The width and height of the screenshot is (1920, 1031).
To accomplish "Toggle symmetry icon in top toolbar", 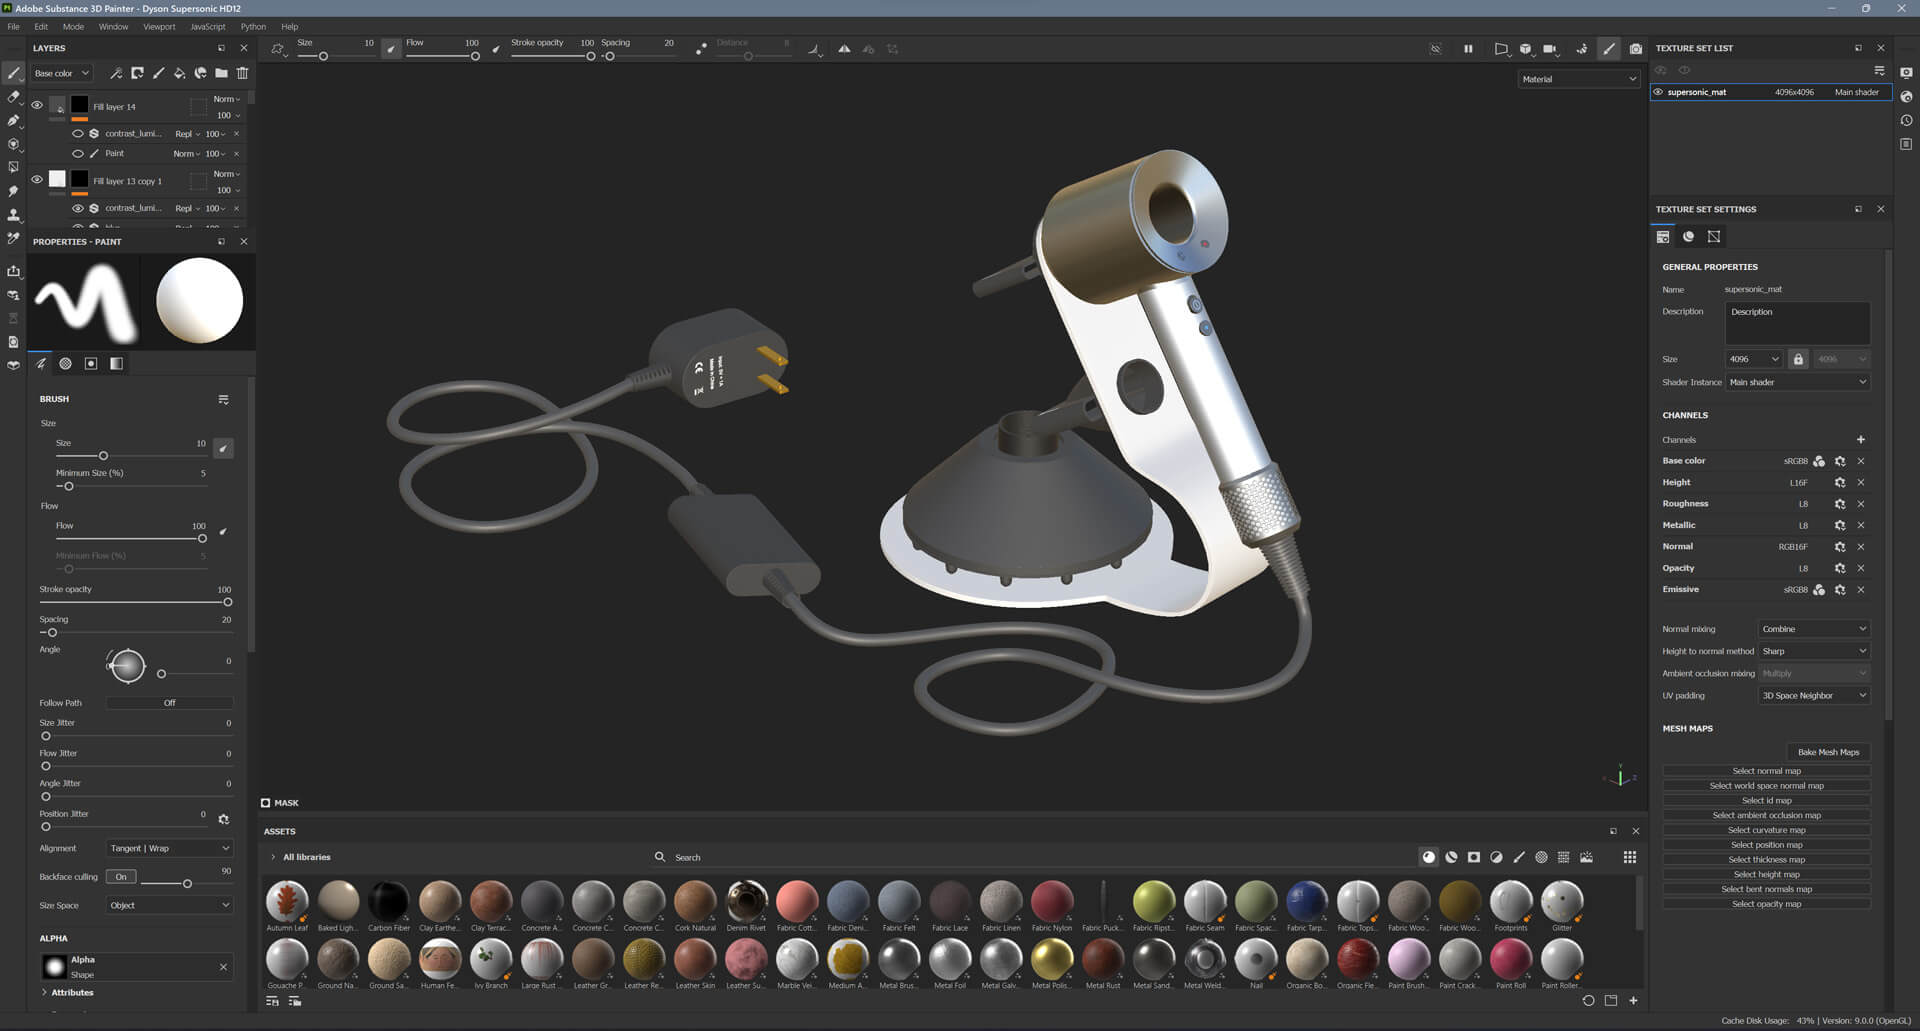I will pyautogui.click(x=844, y=48).
